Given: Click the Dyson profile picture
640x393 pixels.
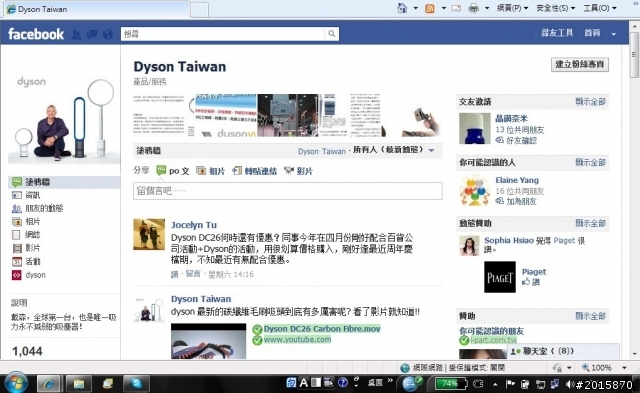Looking at the screenshot, I should (x=64, y=118).
